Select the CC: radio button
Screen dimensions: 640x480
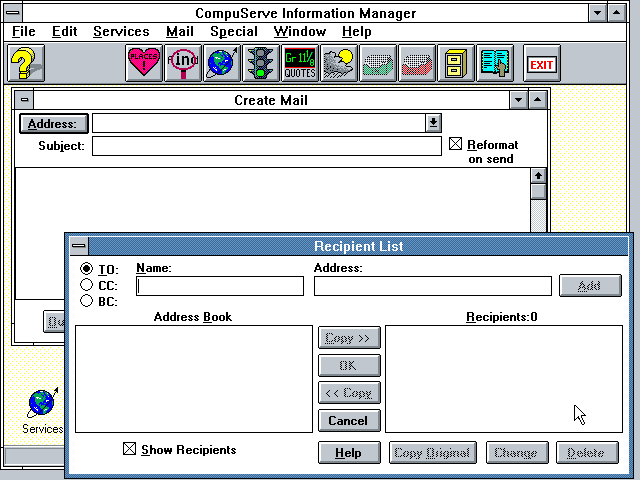click(x=86, y=284)
